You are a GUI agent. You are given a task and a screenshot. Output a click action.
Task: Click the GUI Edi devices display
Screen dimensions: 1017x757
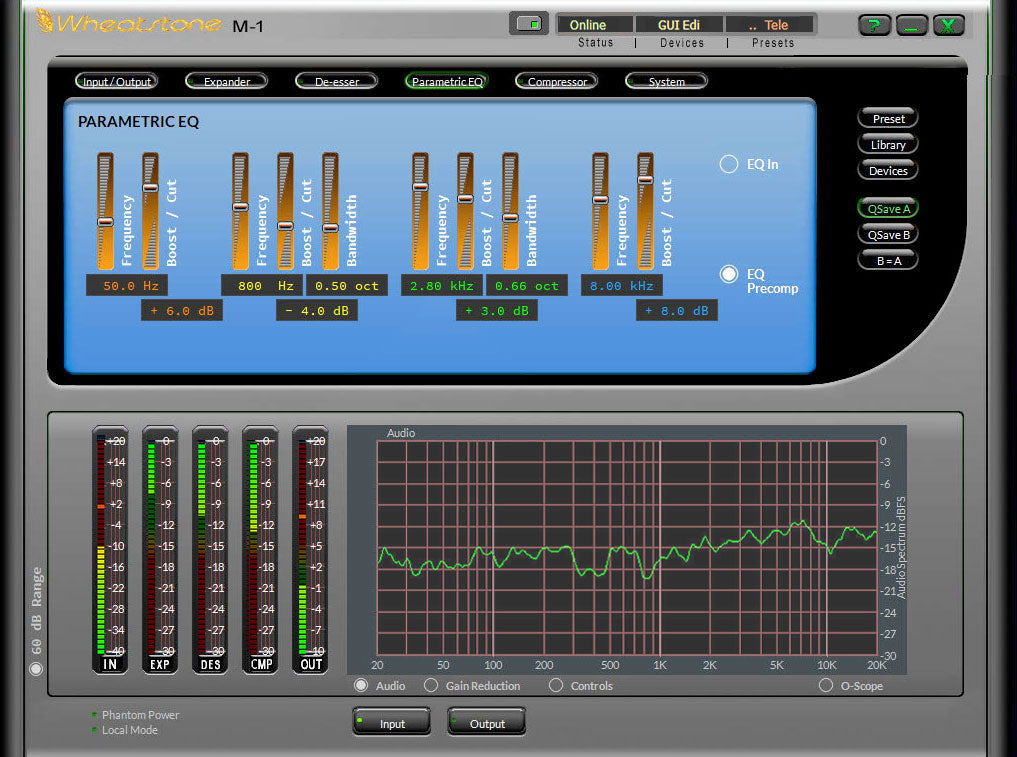pos(679,25)
